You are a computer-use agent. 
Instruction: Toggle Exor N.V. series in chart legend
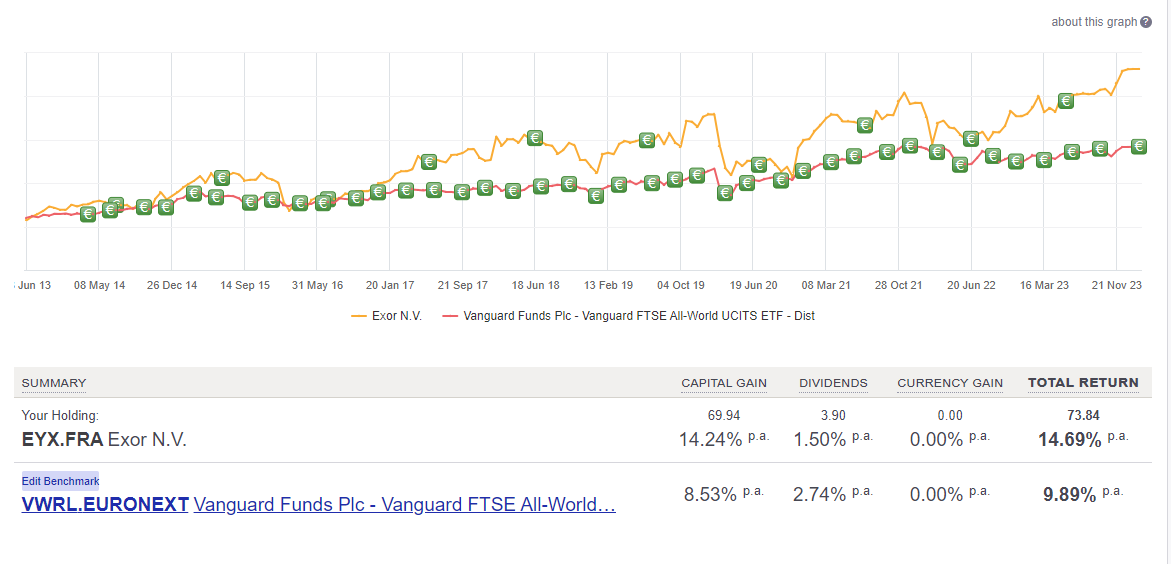387,316
